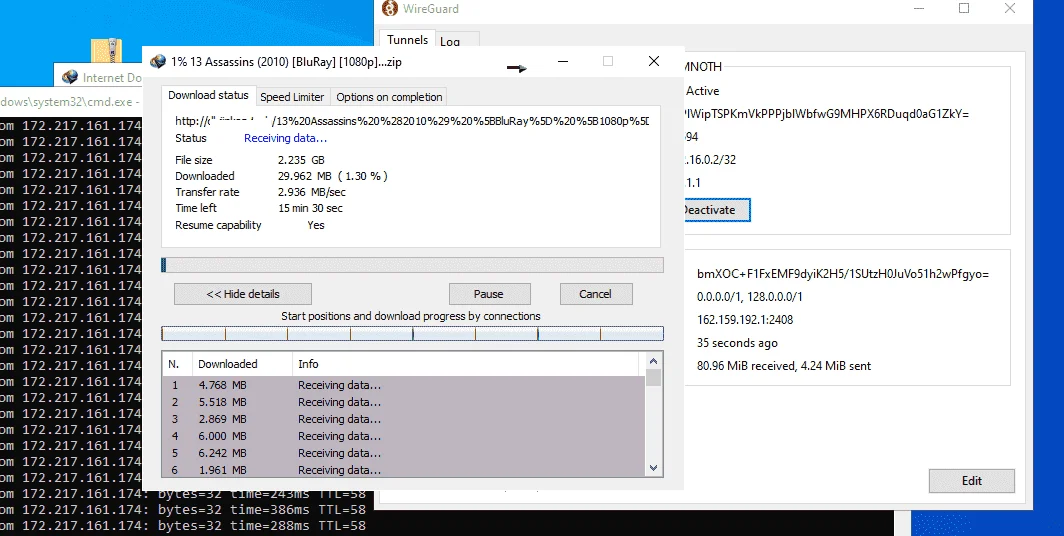Image resolution: width=1064 pixels, height=536 pixels.
Task: Click latest handshake '35 seconds ago'
Action: click(x=738, y=343)
